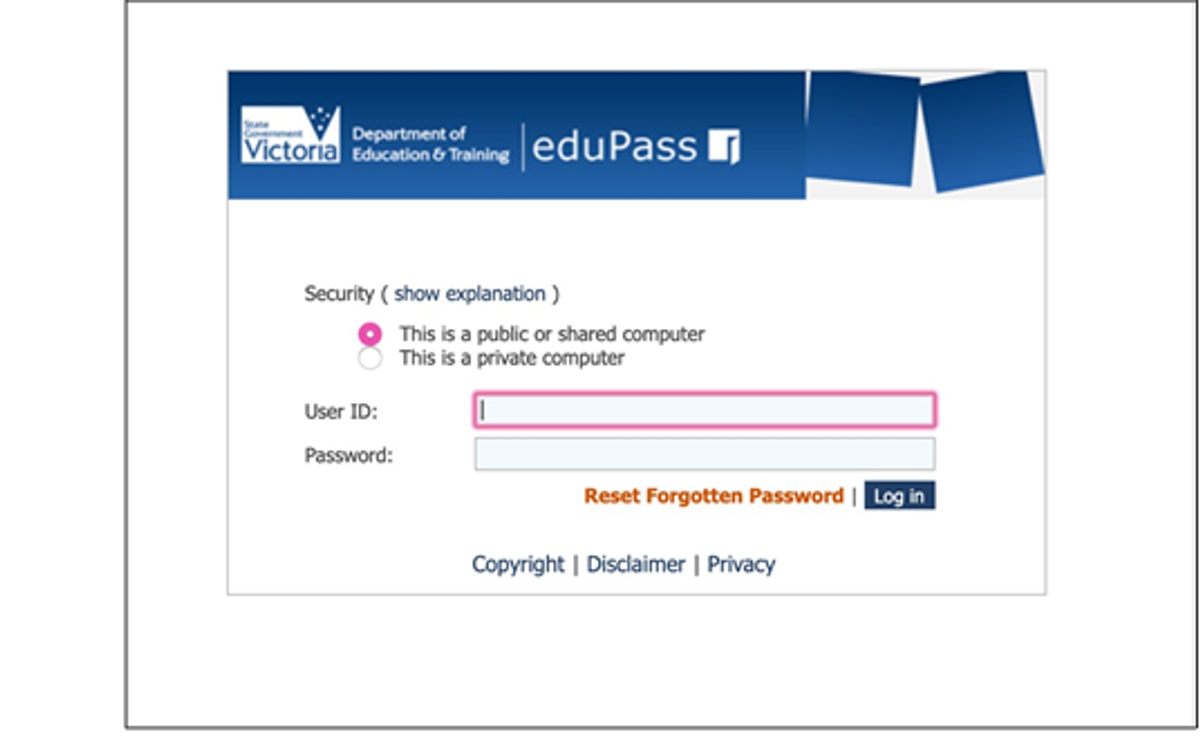
Task: Click the right tilted blue square graphic
Action: (980, 130)
